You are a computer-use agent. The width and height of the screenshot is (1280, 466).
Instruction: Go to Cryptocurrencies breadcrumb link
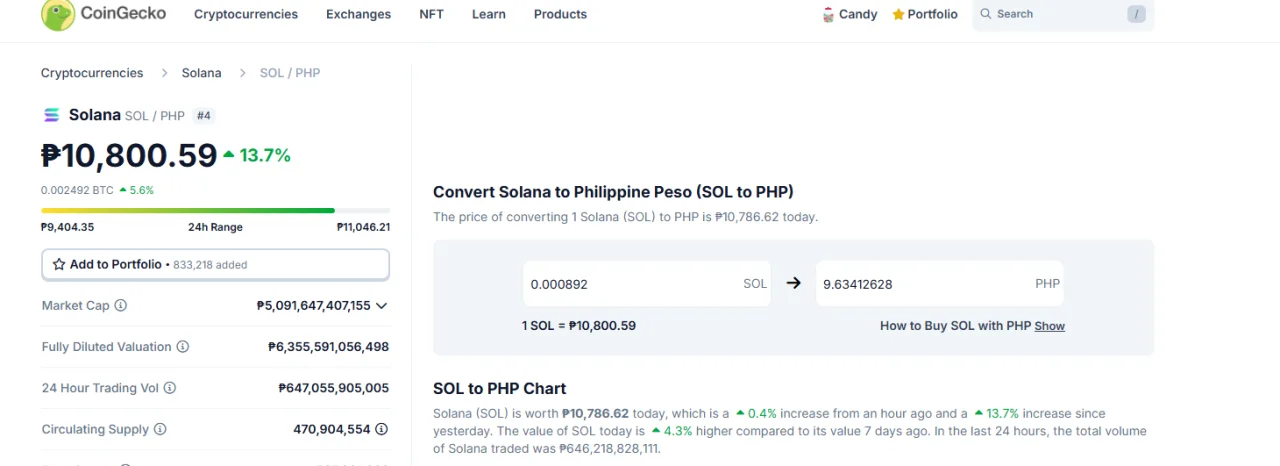(92, 73)
